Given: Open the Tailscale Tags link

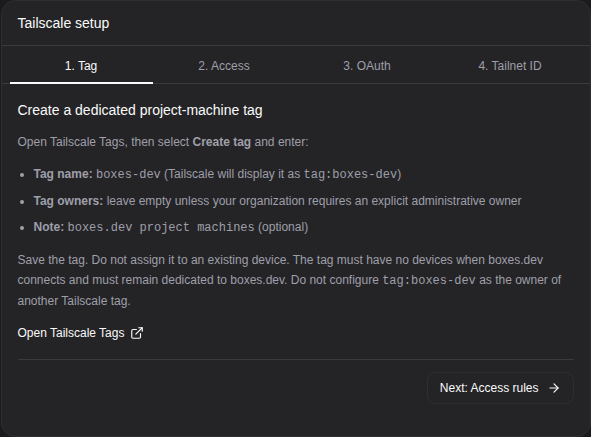Looking at the screenshot, I should (80, 333).
